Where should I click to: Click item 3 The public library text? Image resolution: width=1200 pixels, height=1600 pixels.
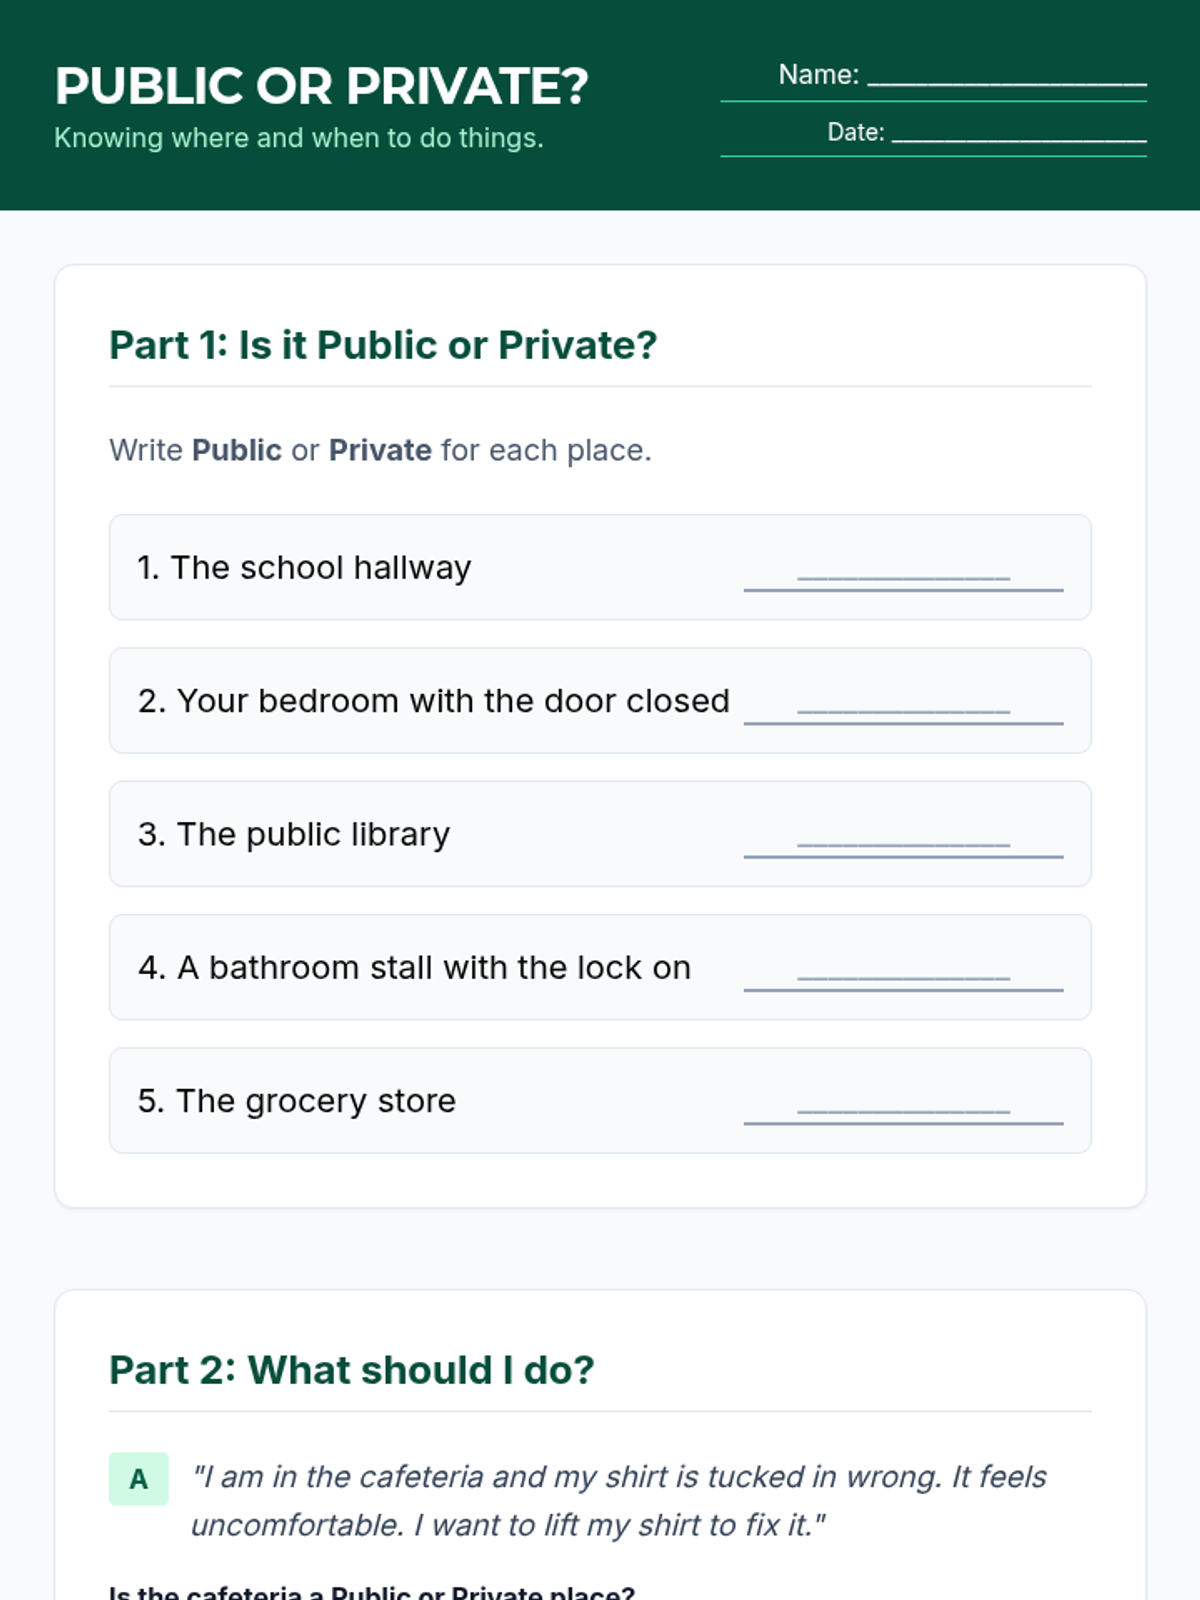(294, 834)
